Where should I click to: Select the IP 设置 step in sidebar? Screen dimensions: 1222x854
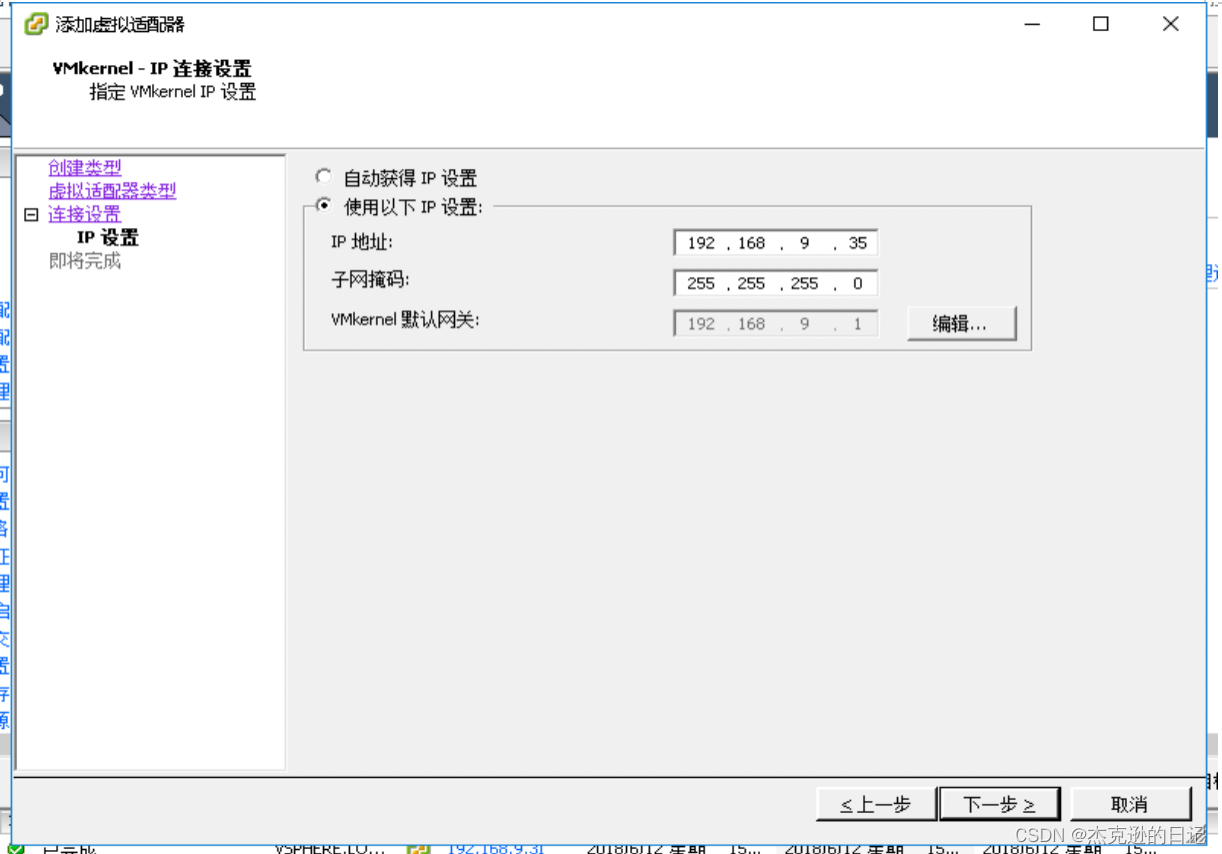pyautogui.click(x=108, y=238)
